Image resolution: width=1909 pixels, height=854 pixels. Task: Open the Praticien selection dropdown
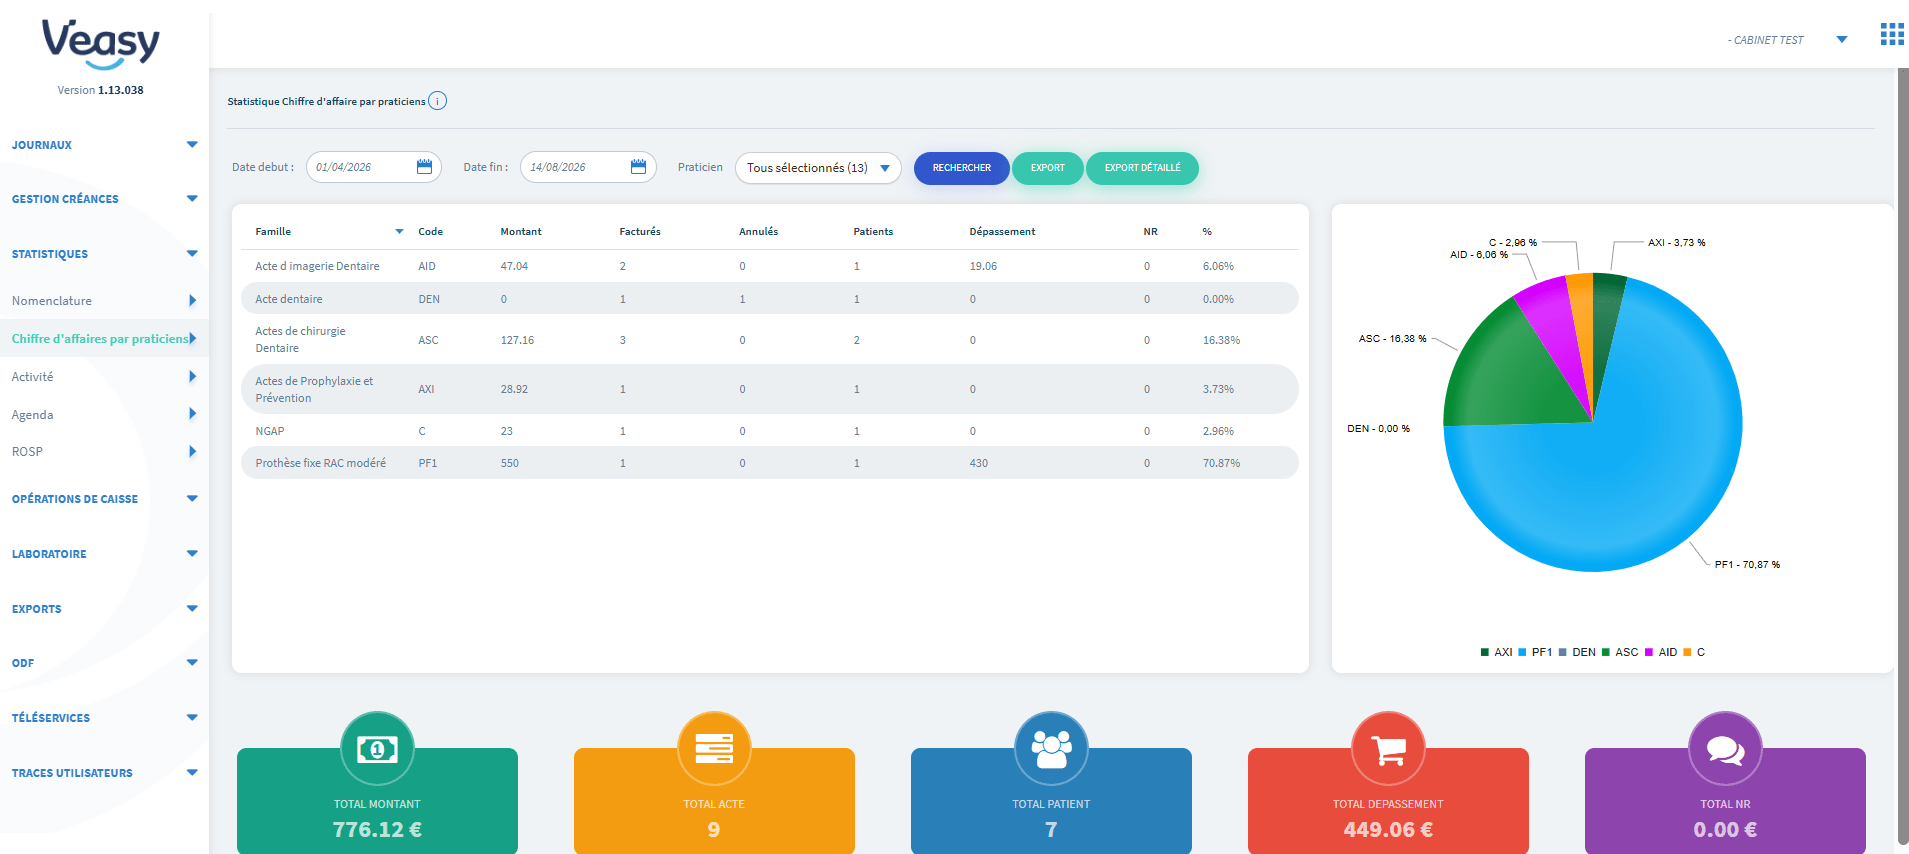click(818, 168)
